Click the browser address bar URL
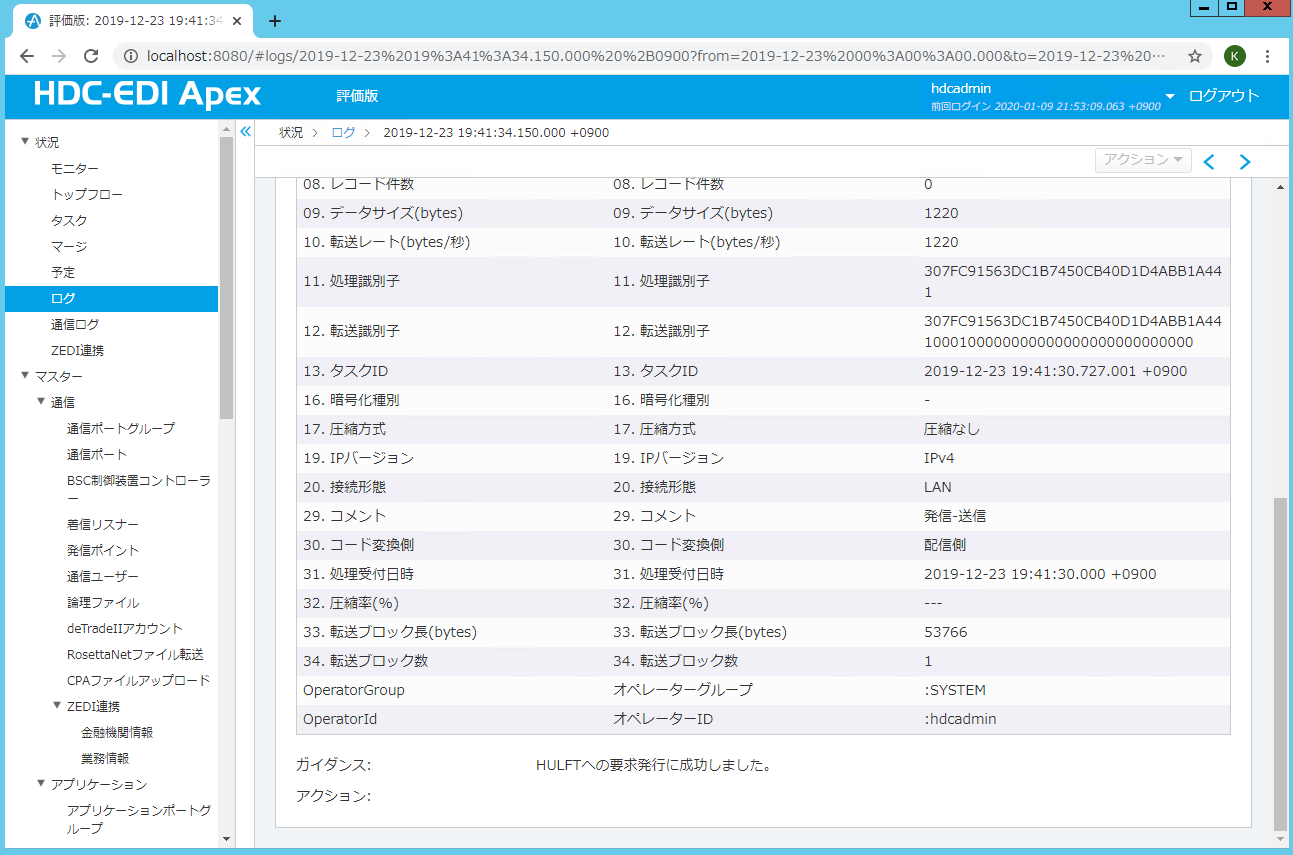Viewport: 1293px width, 855px height. click(655, 56)
